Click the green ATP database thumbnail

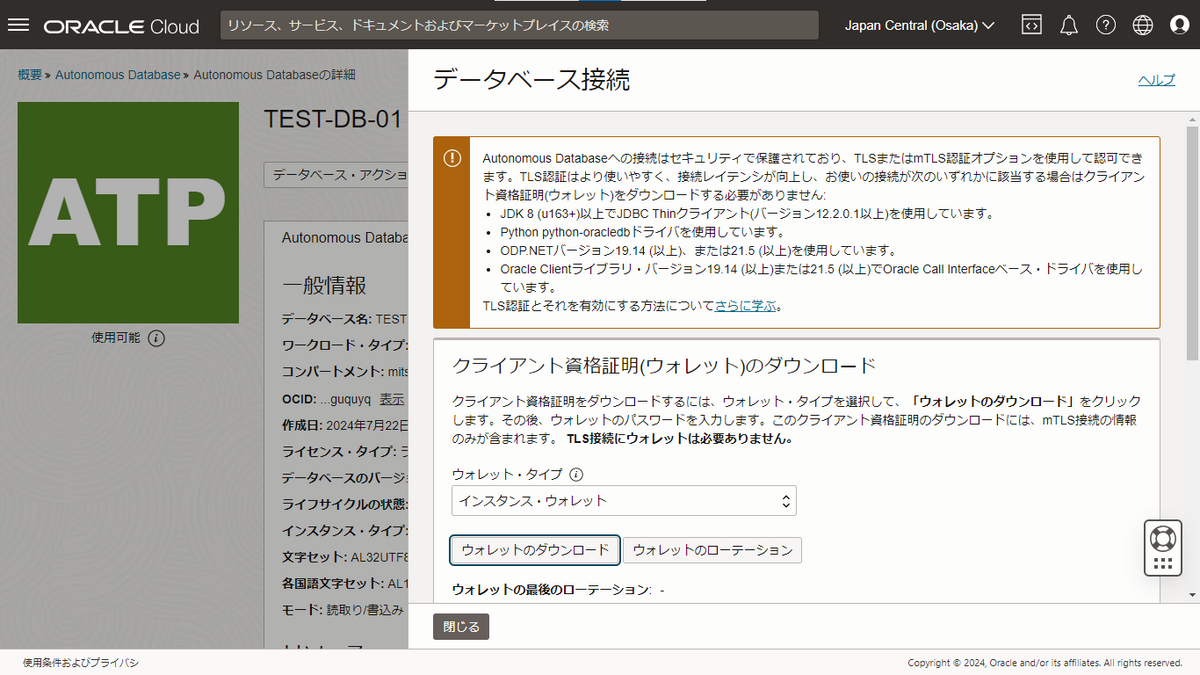(x=128, y=212)
